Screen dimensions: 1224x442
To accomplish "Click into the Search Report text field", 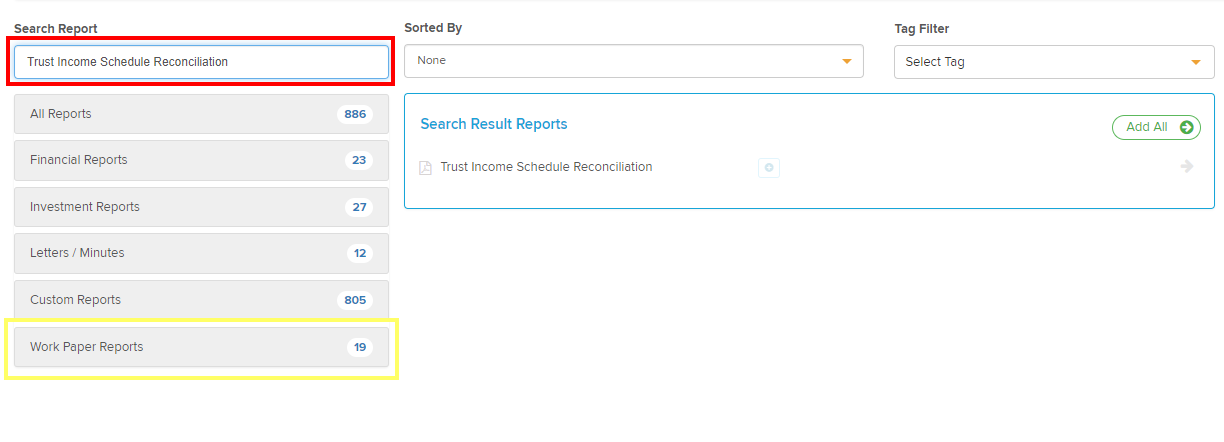I will pos(201,62).
